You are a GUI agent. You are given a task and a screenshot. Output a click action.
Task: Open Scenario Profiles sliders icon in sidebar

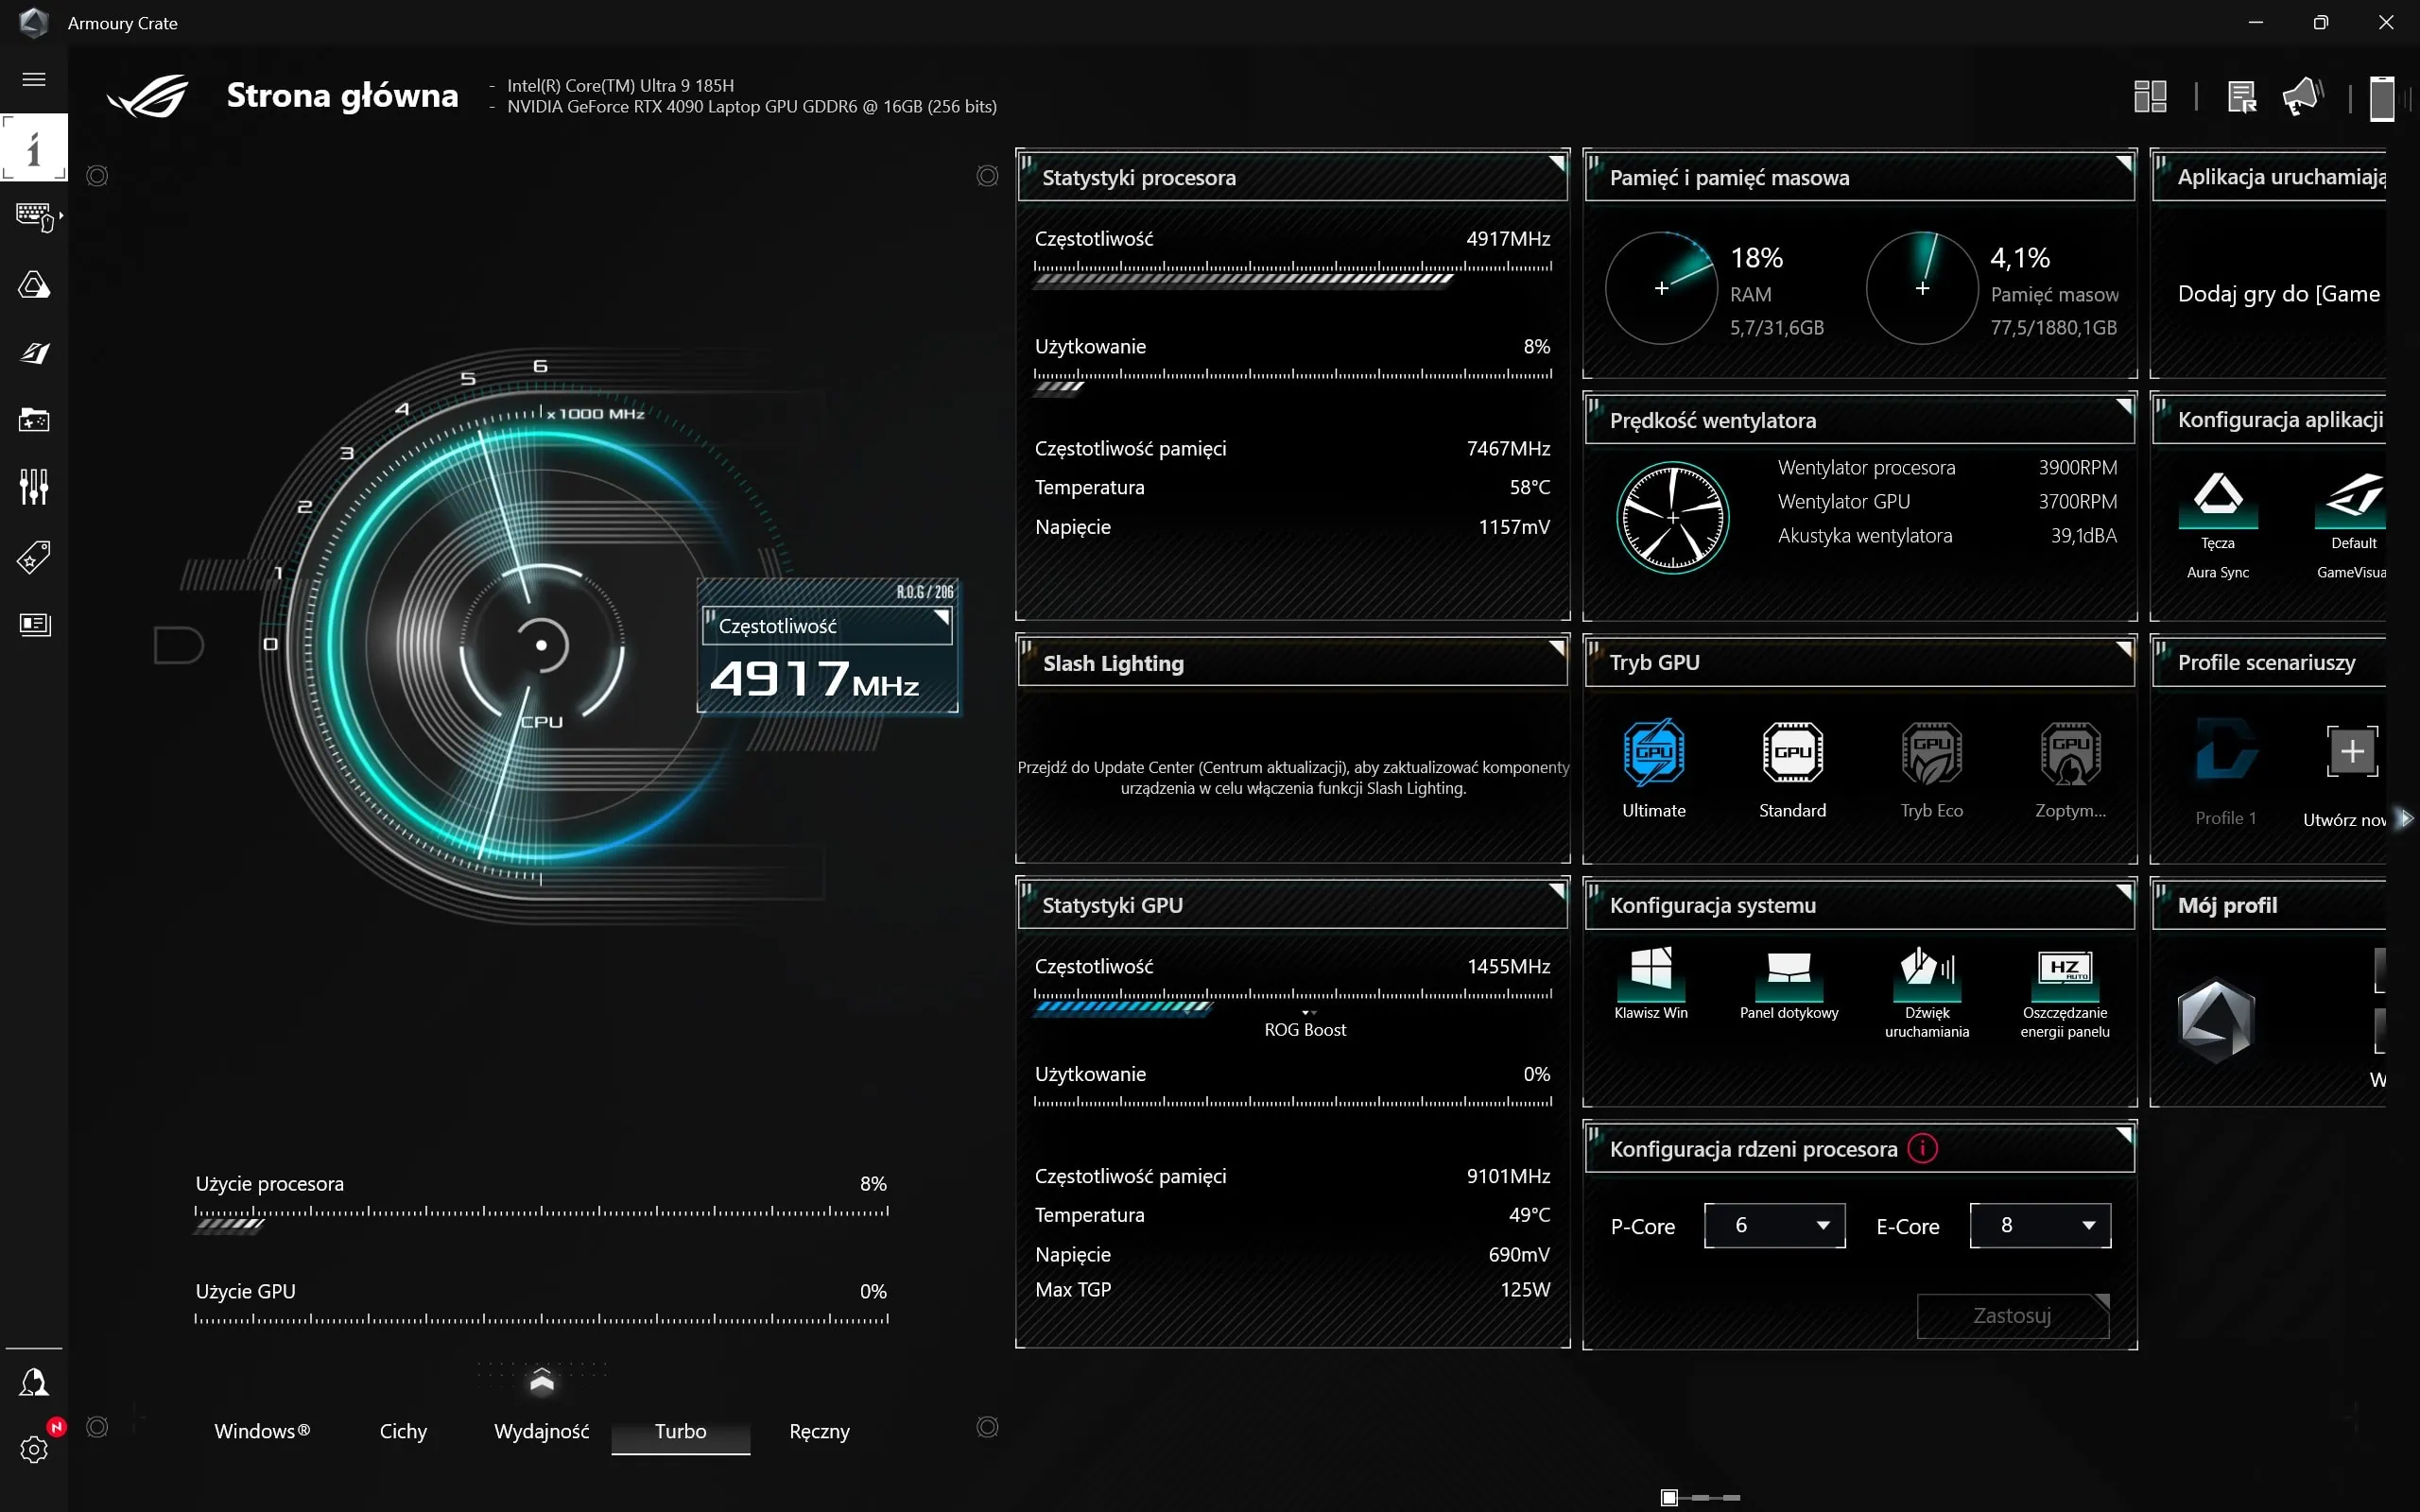34,487
